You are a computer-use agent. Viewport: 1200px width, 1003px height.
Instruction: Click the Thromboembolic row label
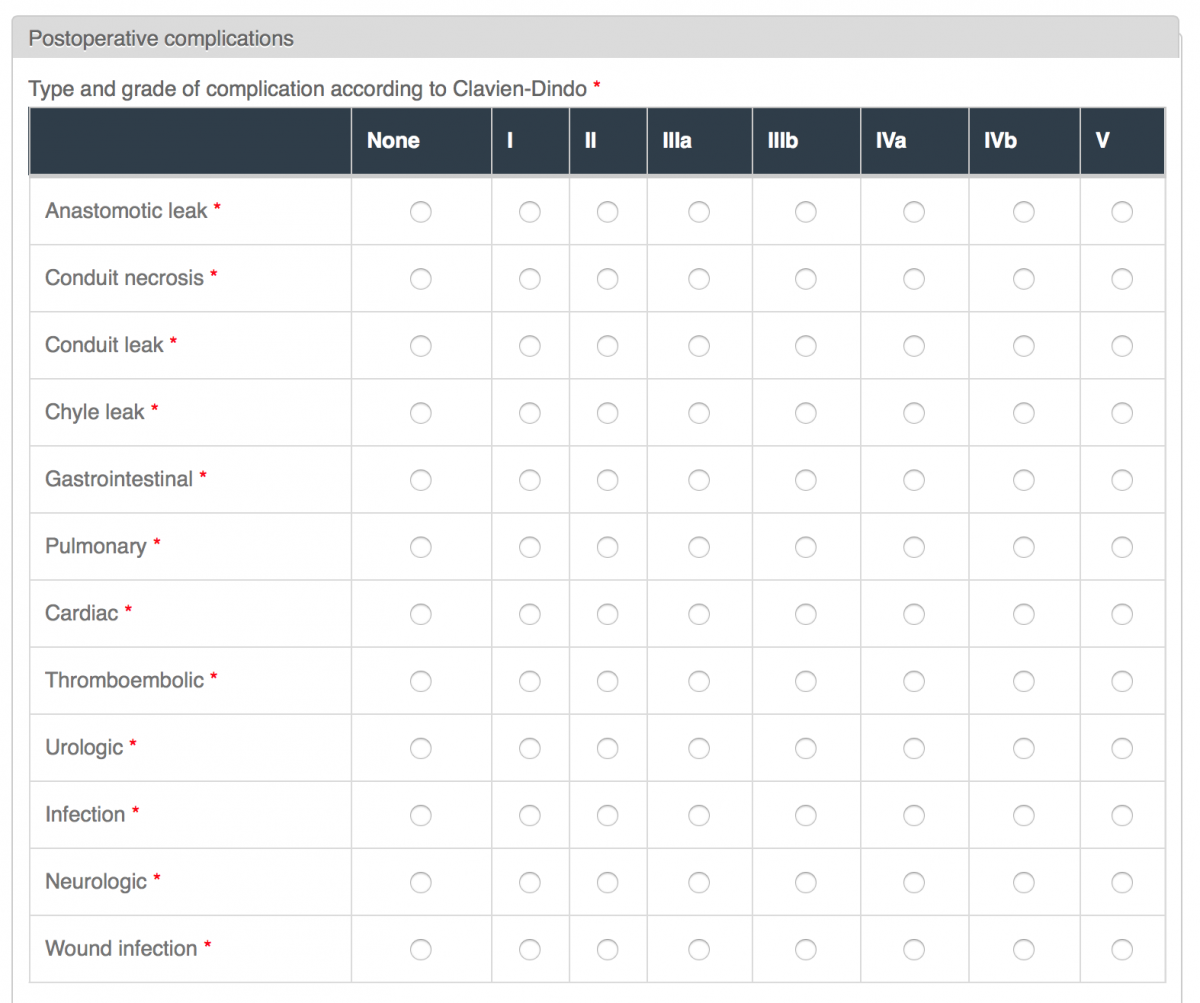coord(124,680)
